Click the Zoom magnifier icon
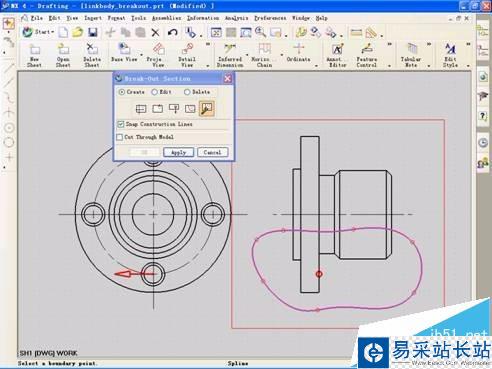Viewport: 492px width, 369px height. tap(260, 32)
